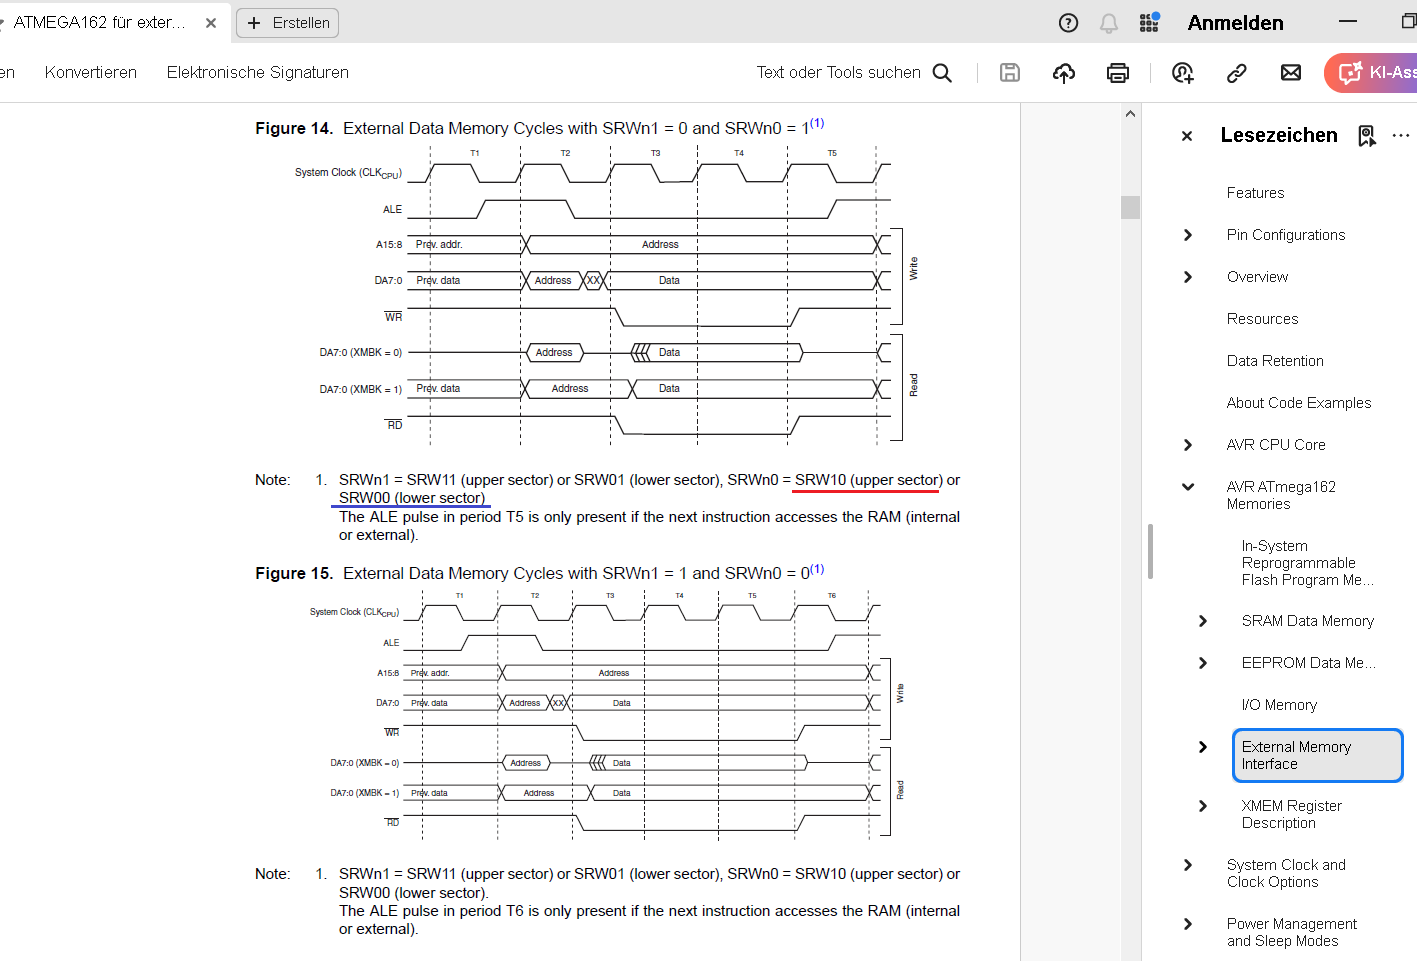Screen dimensions: 1417x961
Task: Select the AVR ATmega162 Memories bookmark
Action: (x=1281, y=495)
